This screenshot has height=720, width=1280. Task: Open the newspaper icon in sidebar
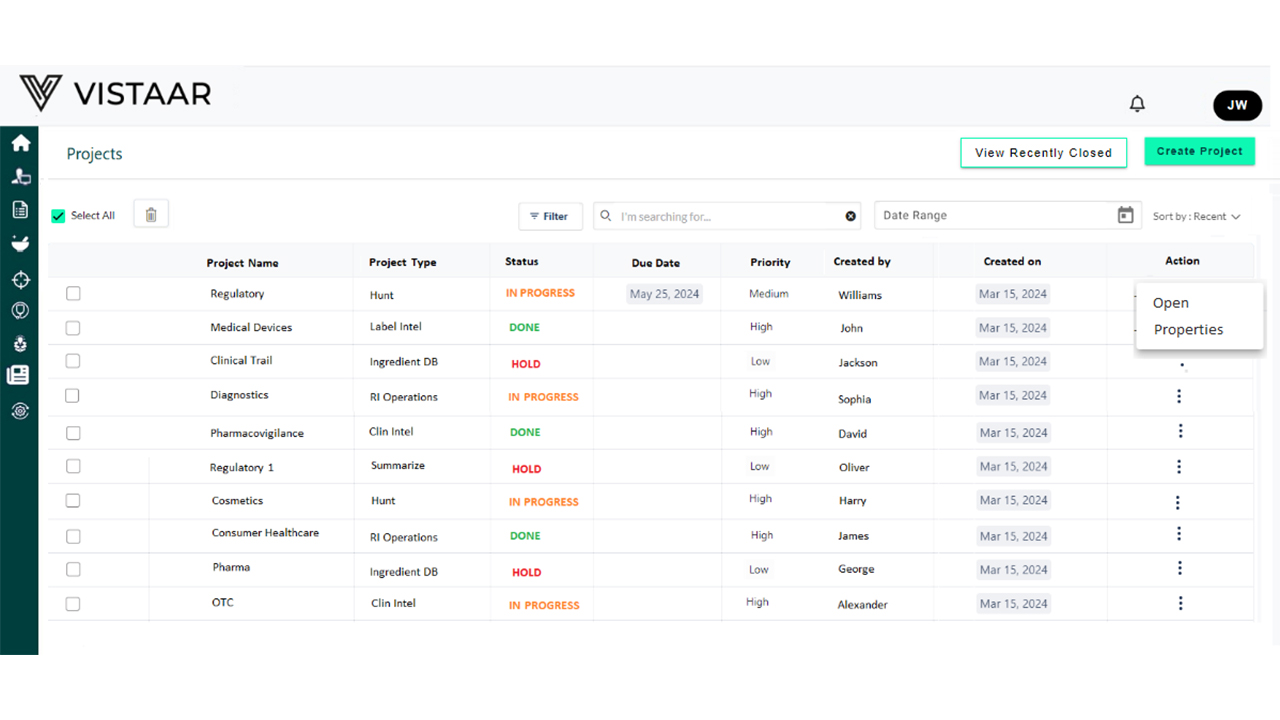(18, 375)
